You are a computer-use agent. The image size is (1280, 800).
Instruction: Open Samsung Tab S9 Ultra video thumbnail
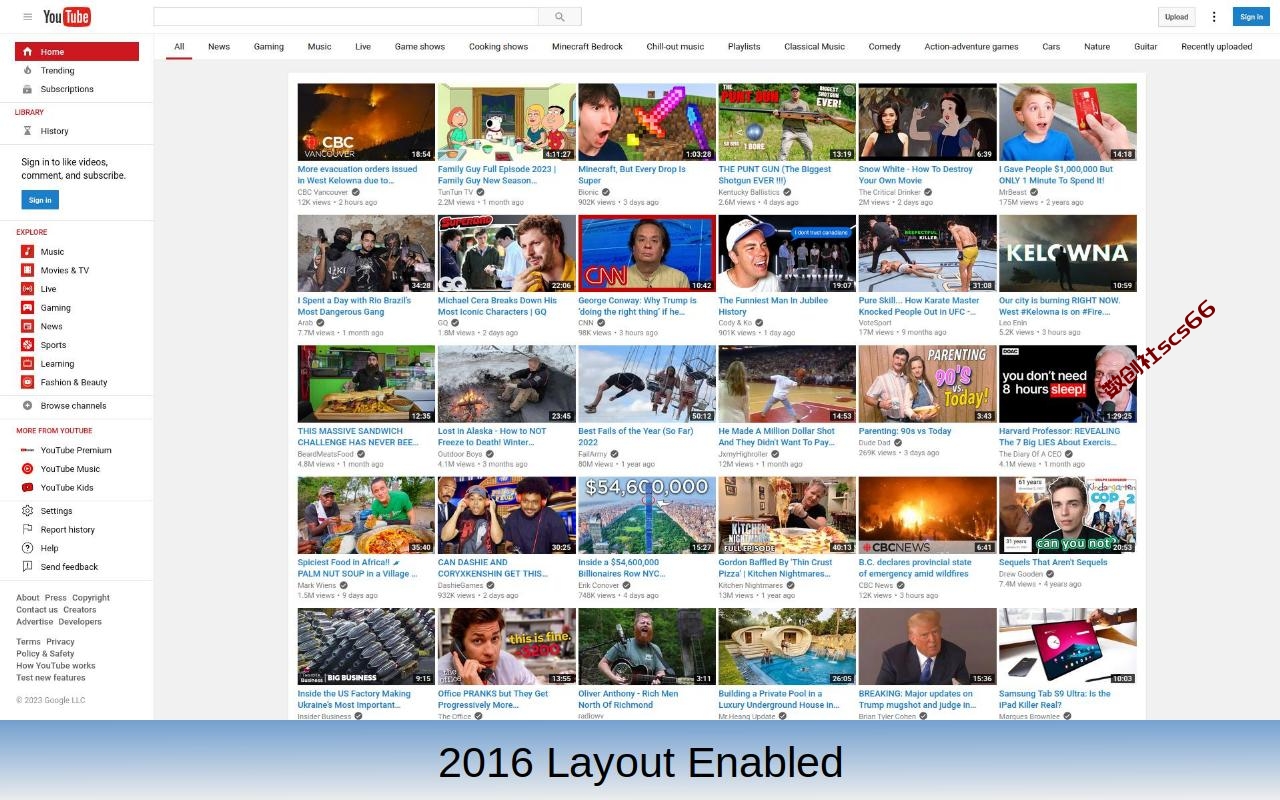point(1067,646)
